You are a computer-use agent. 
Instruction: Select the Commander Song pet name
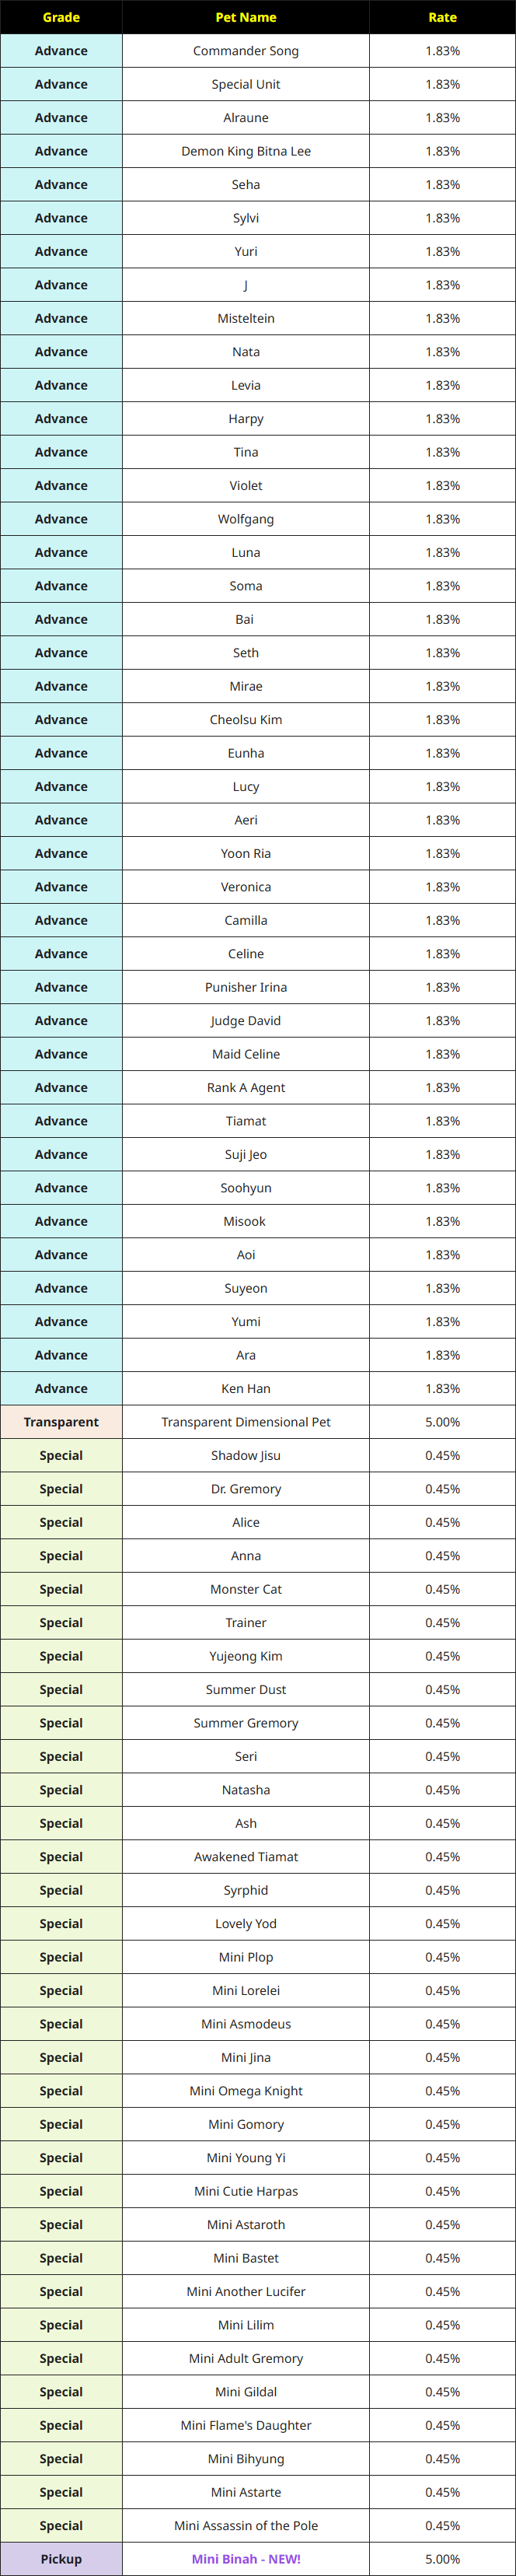[x=246, y=51]
